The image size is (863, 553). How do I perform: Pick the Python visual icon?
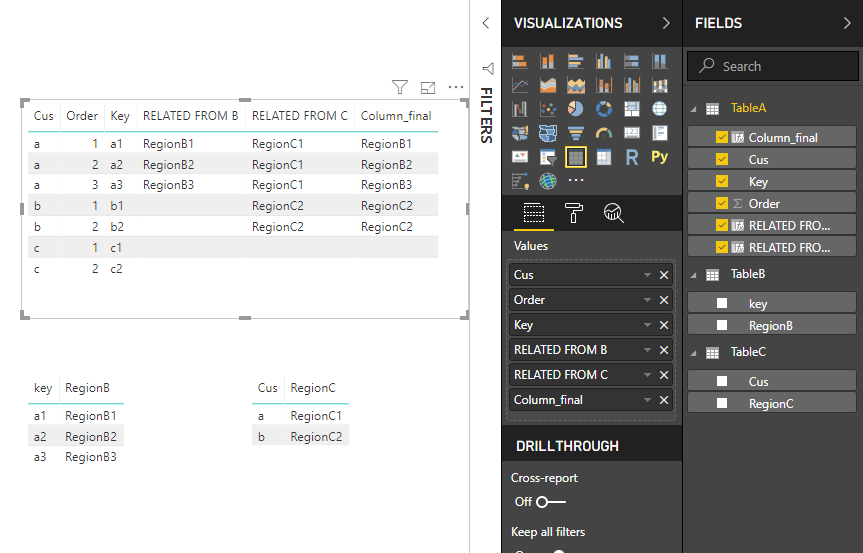(659, 157)
